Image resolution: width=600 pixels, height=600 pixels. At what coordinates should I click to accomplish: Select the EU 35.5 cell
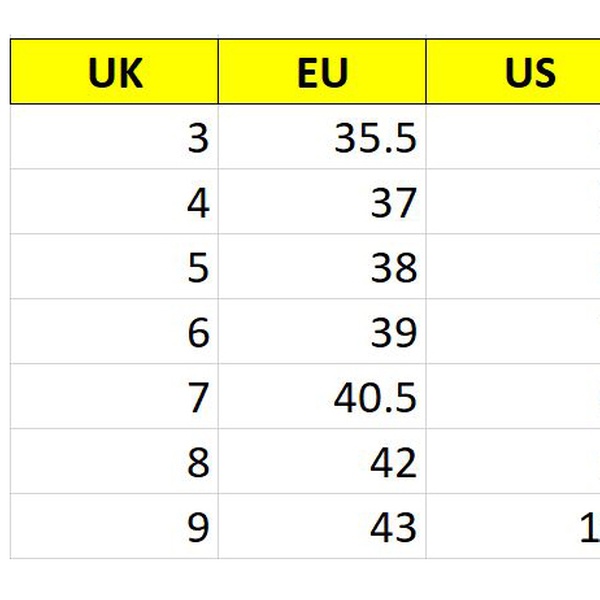[322, 138]
